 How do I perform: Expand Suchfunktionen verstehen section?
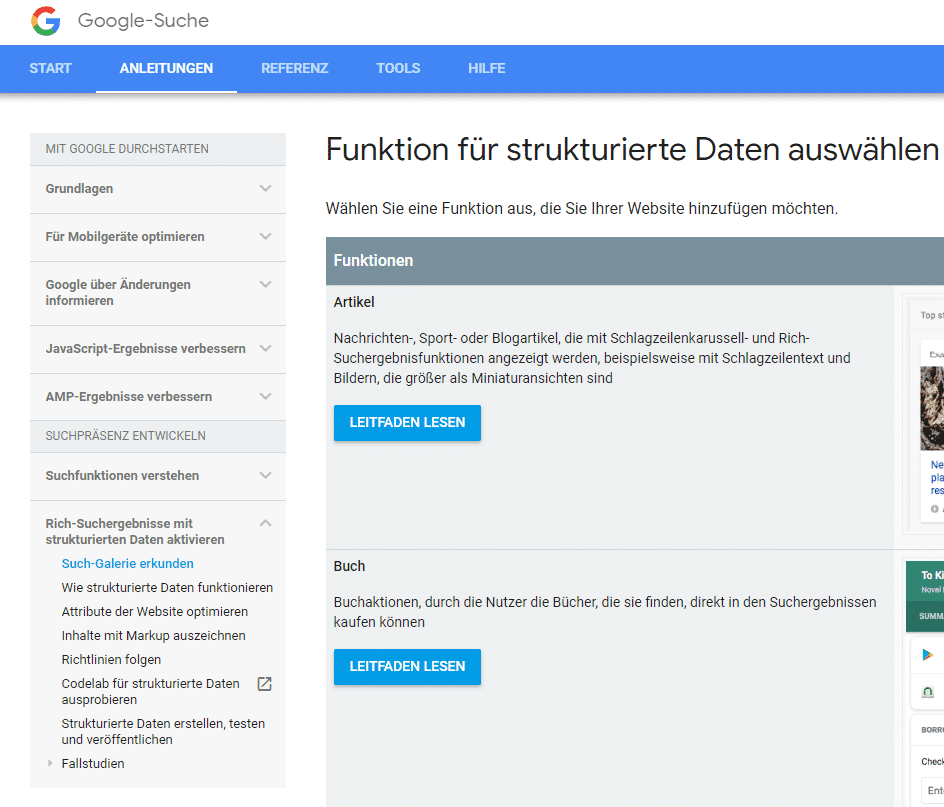[x=266, y=475]
